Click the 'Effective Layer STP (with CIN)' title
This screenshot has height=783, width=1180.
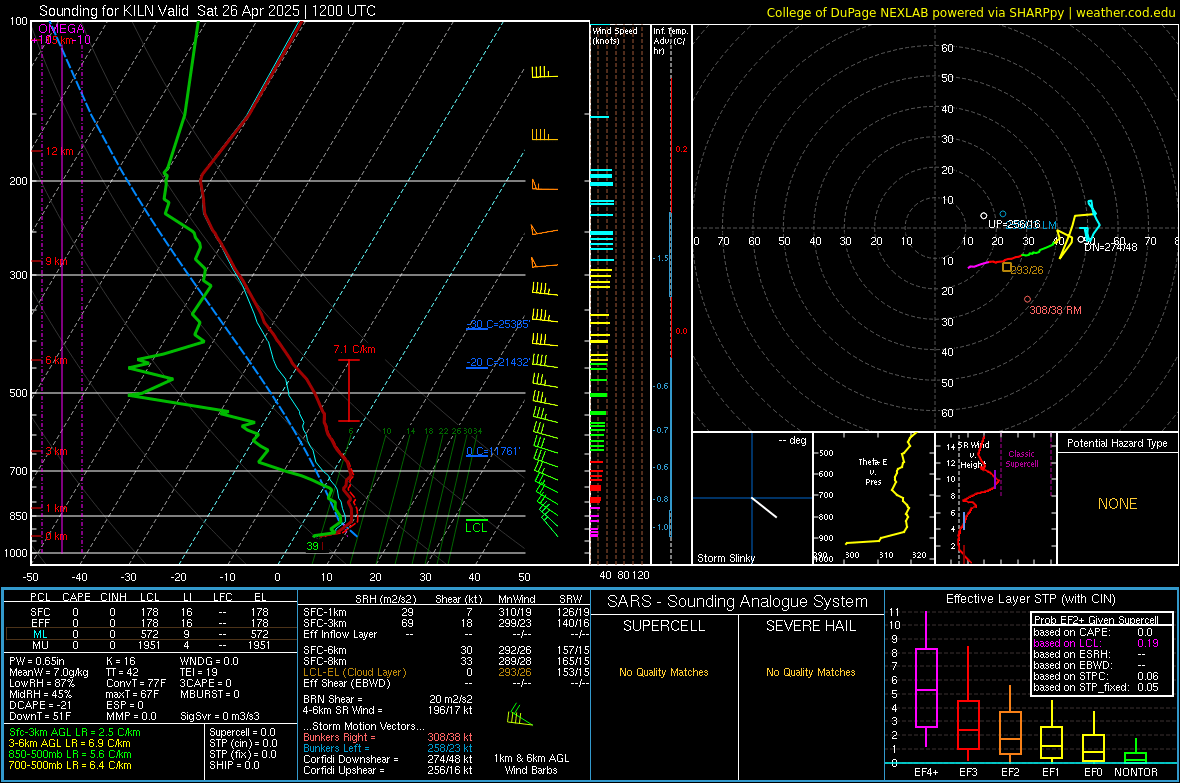[1030, 599]
